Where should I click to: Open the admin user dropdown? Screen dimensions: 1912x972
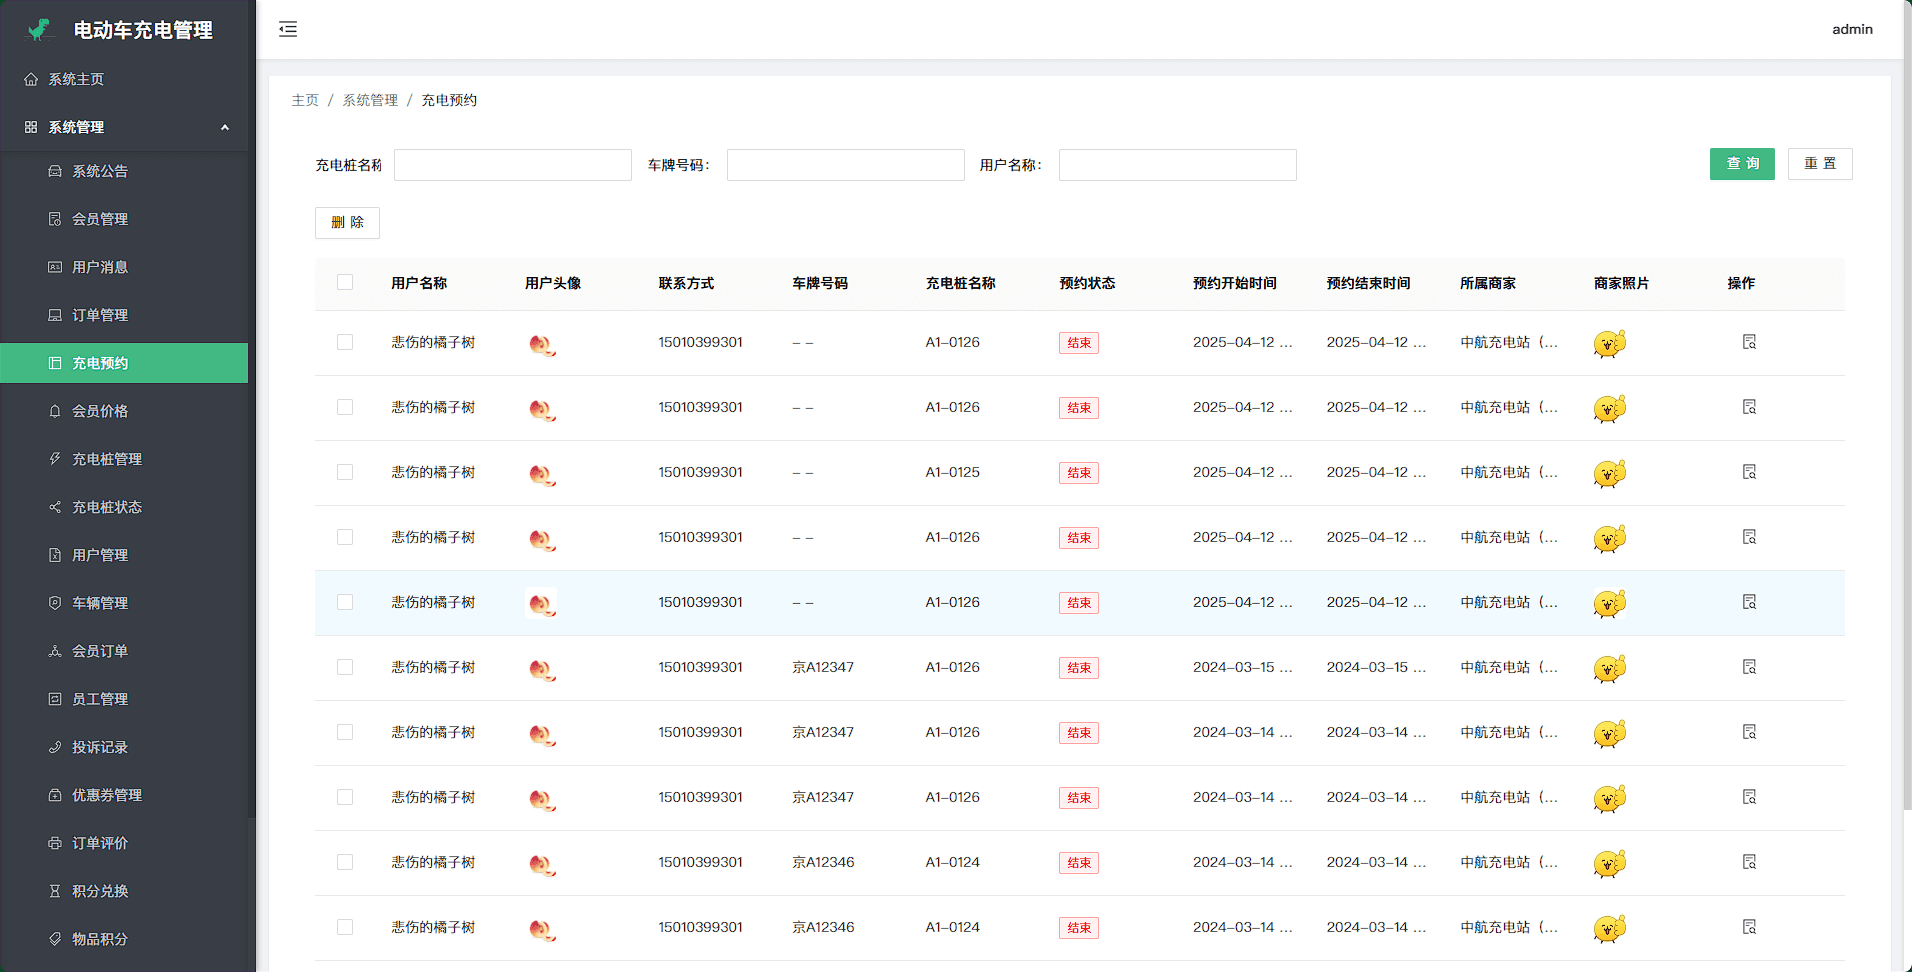(x=1852, y=29)
